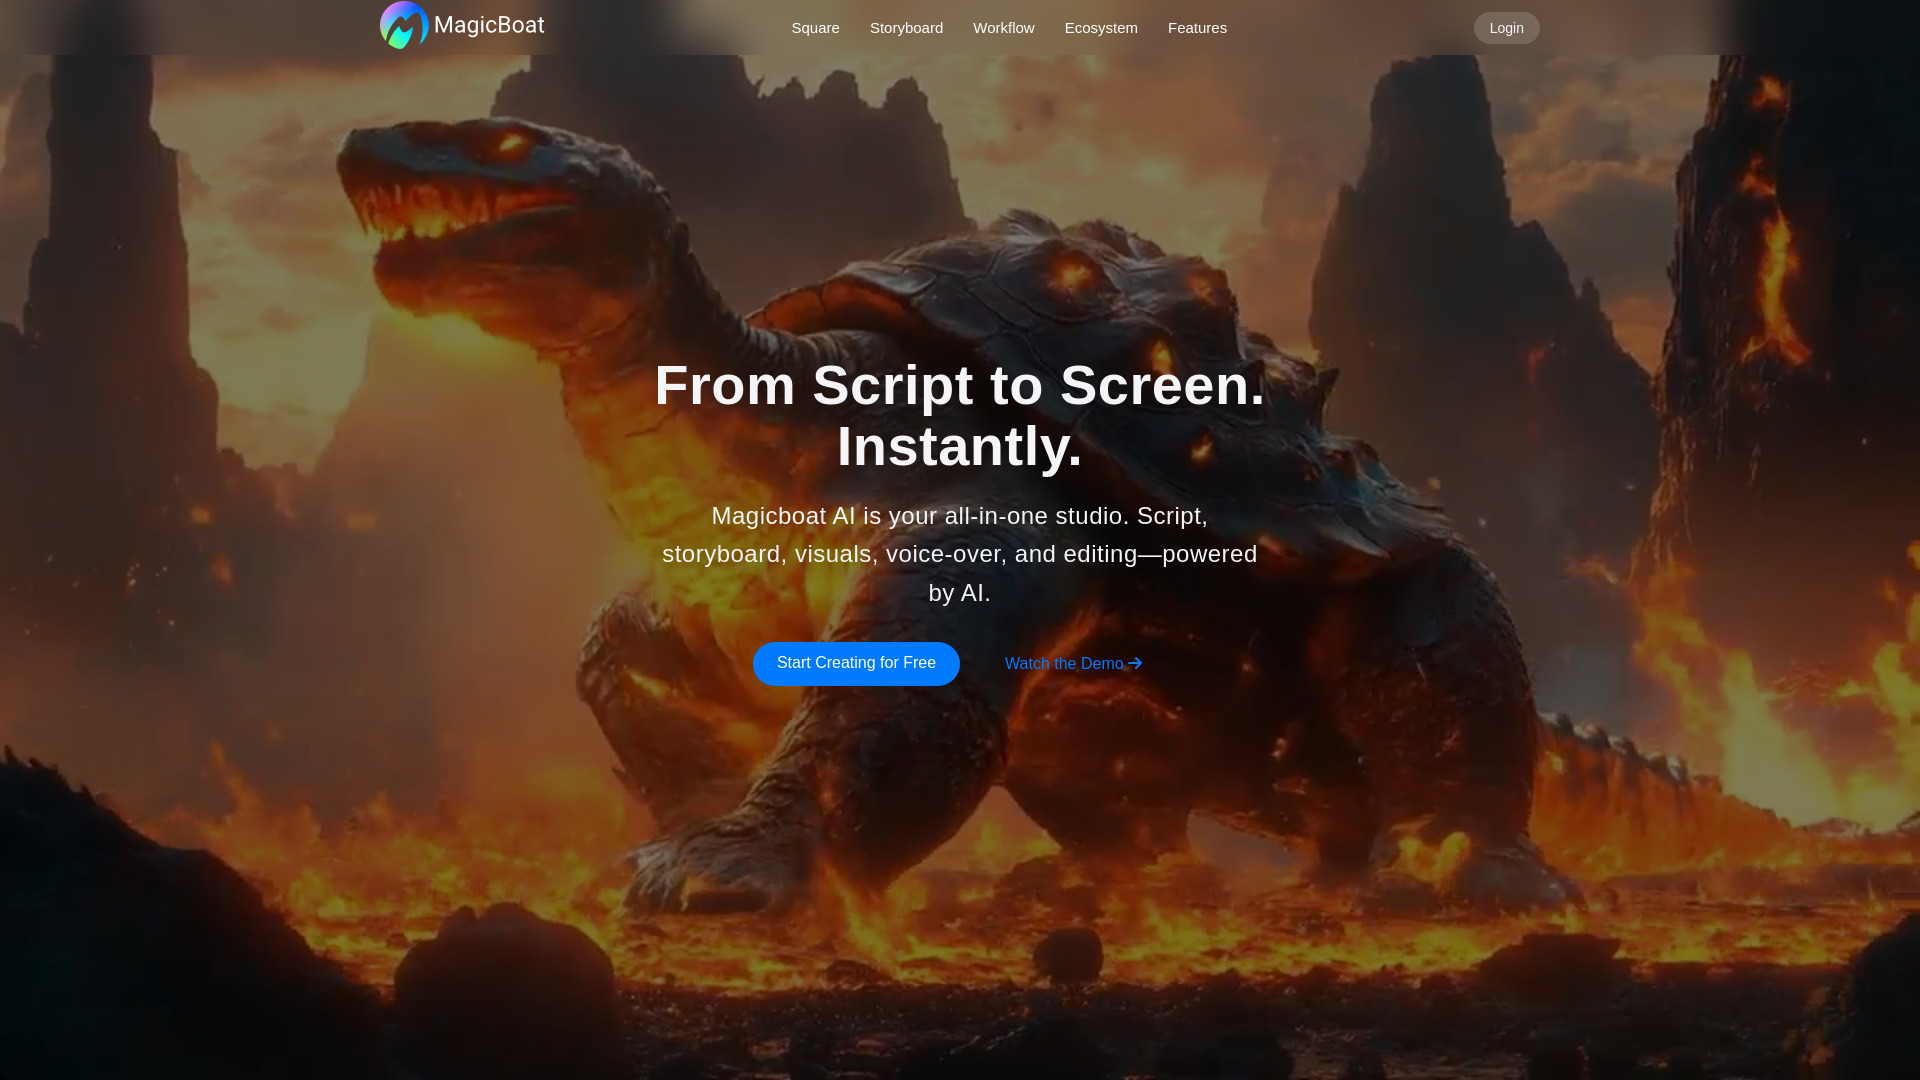Image resolution: width=1920 pixels, height=1080 pixels.
Task: Click the arrow icon beside Watch the Demo
Action: pos(1135,663)
